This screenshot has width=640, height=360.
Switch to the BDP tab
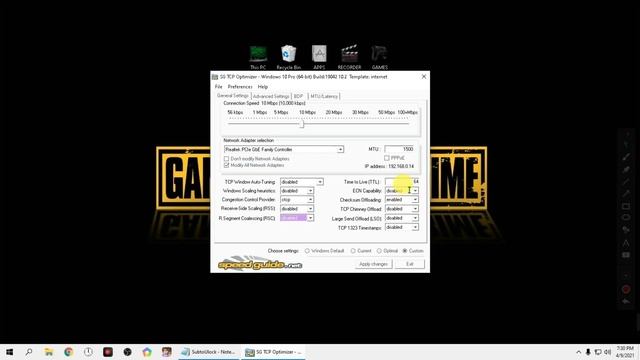coord(298,96)
